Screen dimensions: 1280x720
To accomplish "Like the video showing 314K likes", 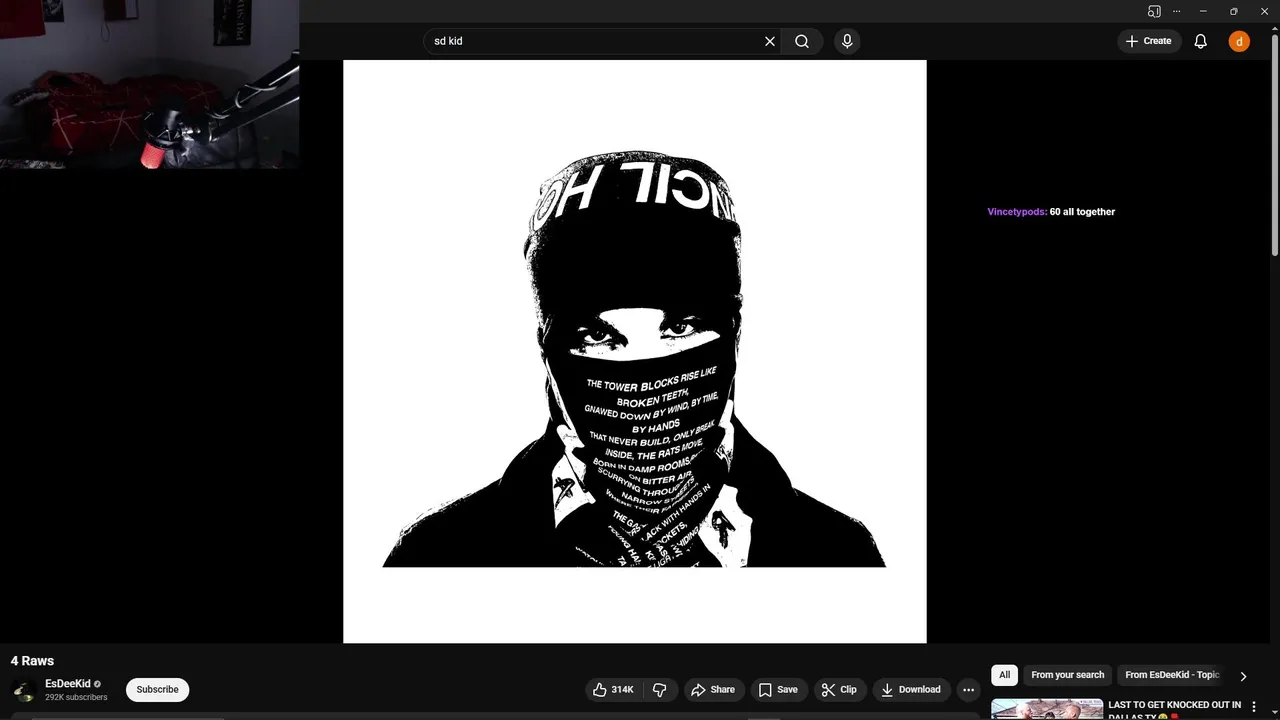I will click(x=614, y=689).
